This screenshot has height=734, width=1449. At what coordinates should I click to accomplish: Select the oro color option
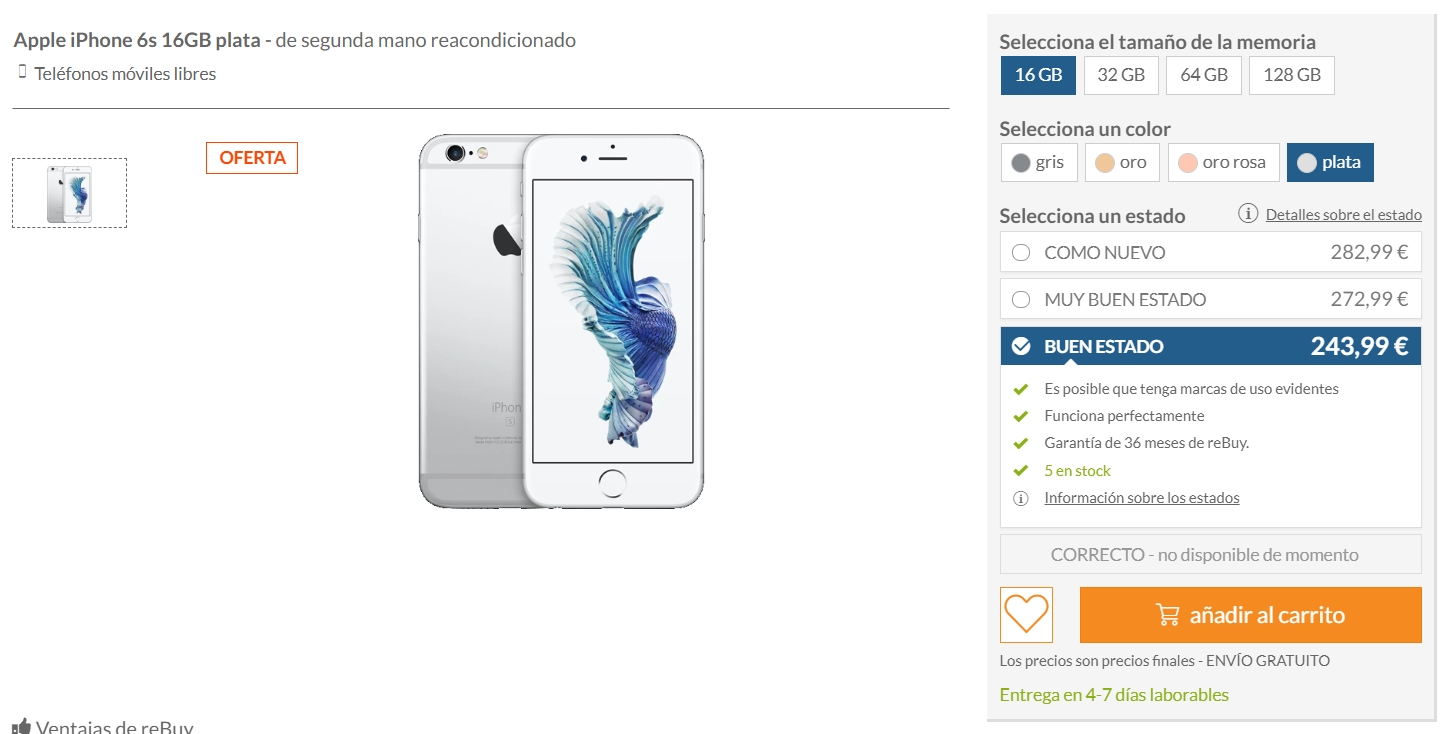[1122, 162]
